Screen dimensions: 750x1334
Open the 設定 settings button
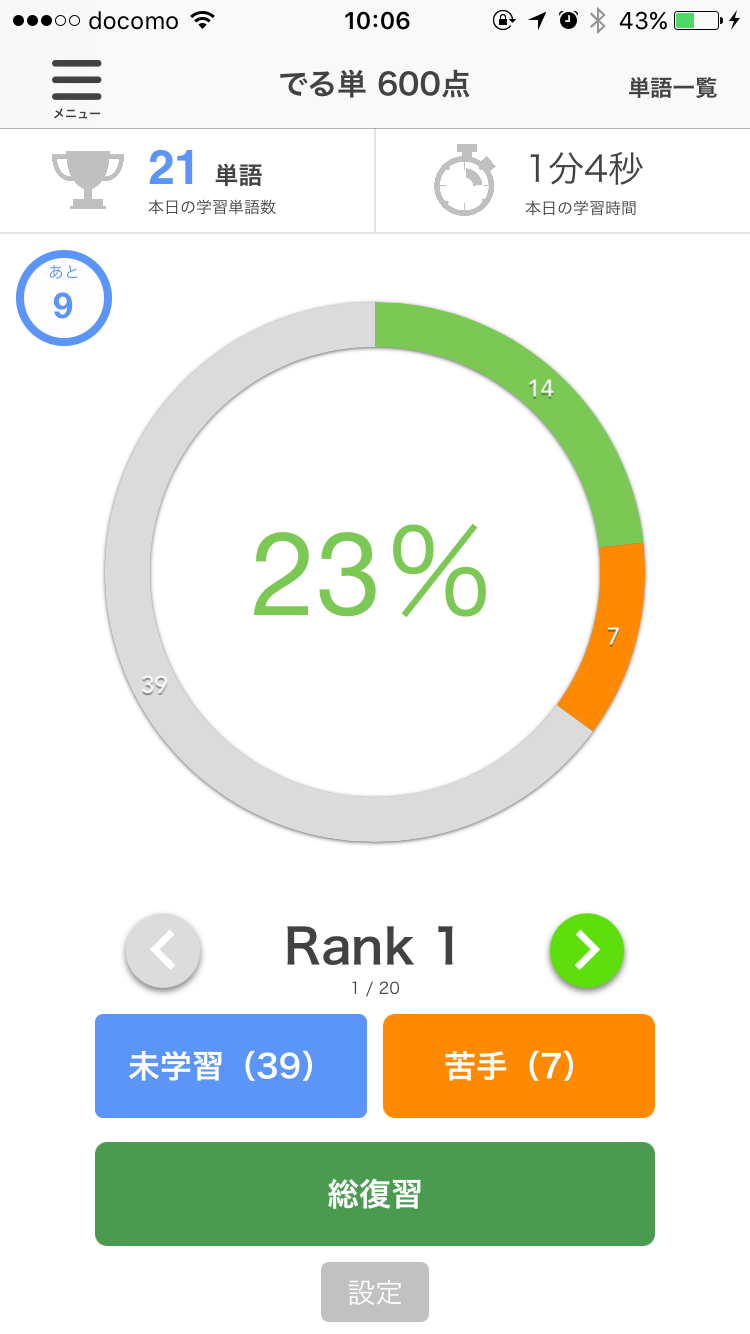pos(375,1292)
